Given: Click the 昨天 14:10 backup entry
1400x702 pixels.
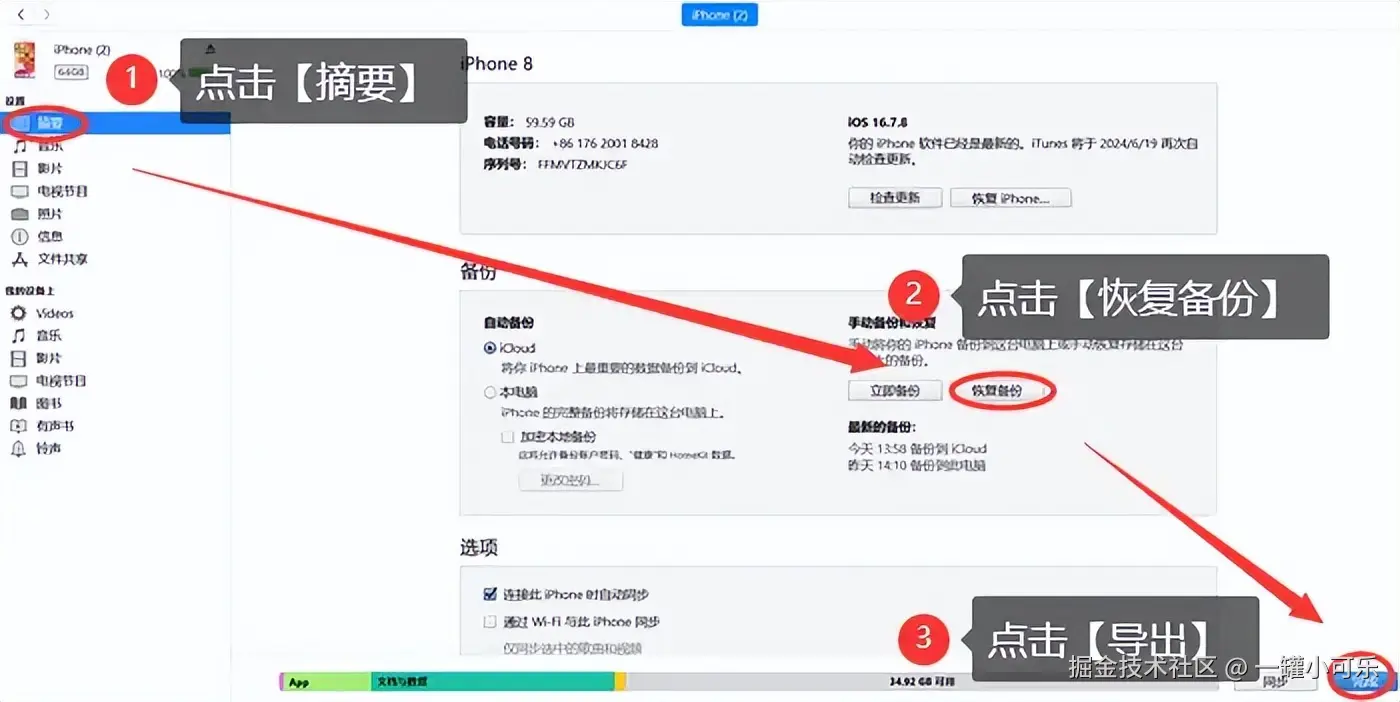Looking at the screenshot, I should click(917, 465).
